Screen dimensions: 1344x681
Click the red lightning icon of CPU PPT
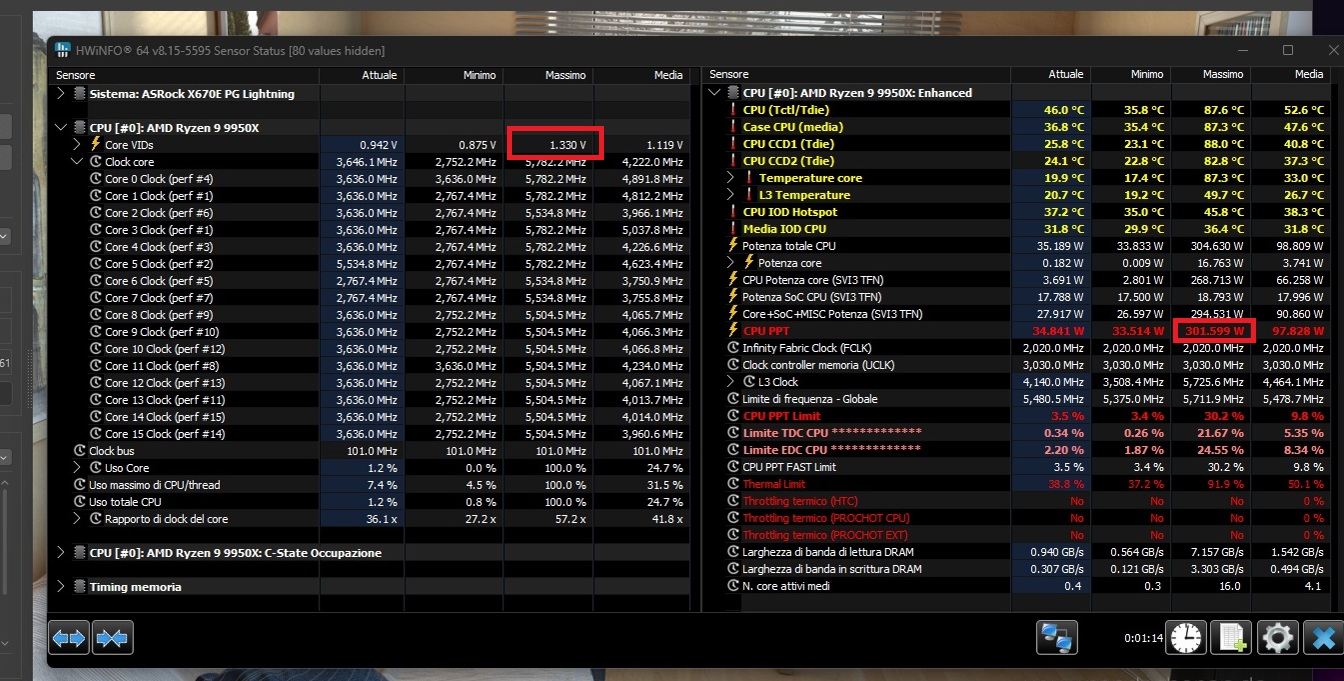click(x=732, y=331)
